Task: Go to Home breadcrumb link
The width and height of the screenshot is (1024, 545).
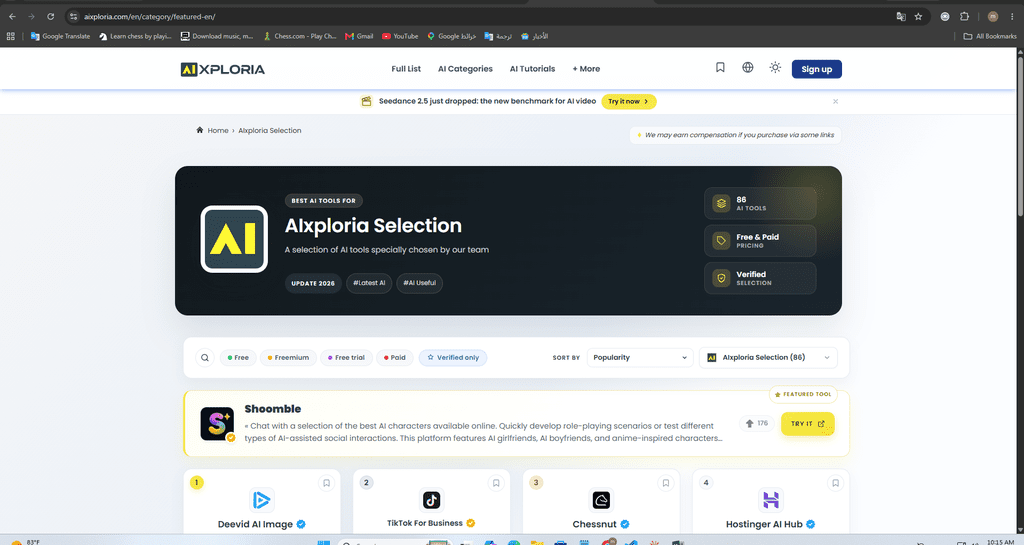Action: [217, 131]
